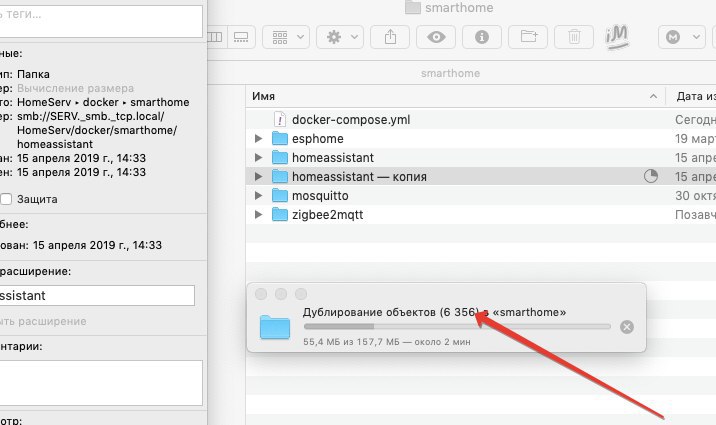Click smartharhome title folder icon
The width and height of the screenshot is (716, 425).
(x=413, y=7)
